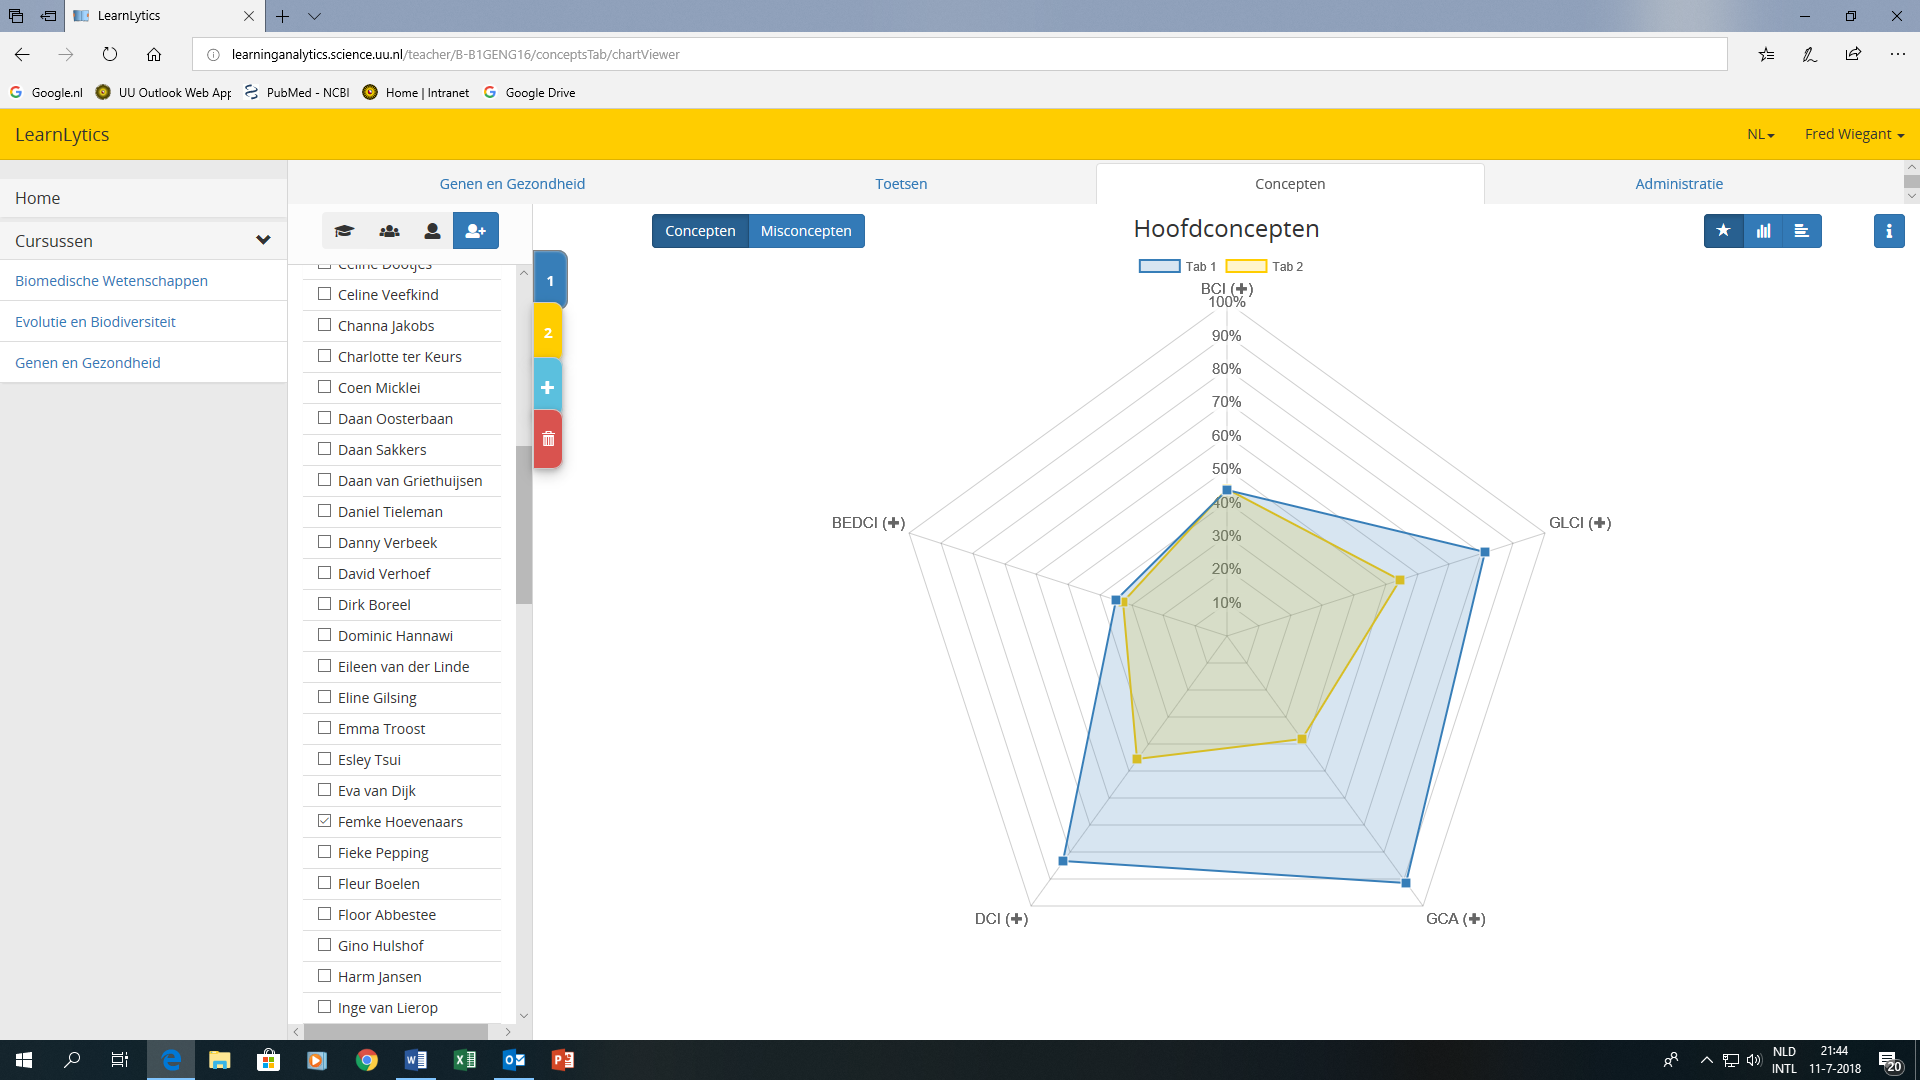This screenshot has width=1920, height=1080.
Task: Collapse the Cursussen section chevron
Action: tap(263, 240)
